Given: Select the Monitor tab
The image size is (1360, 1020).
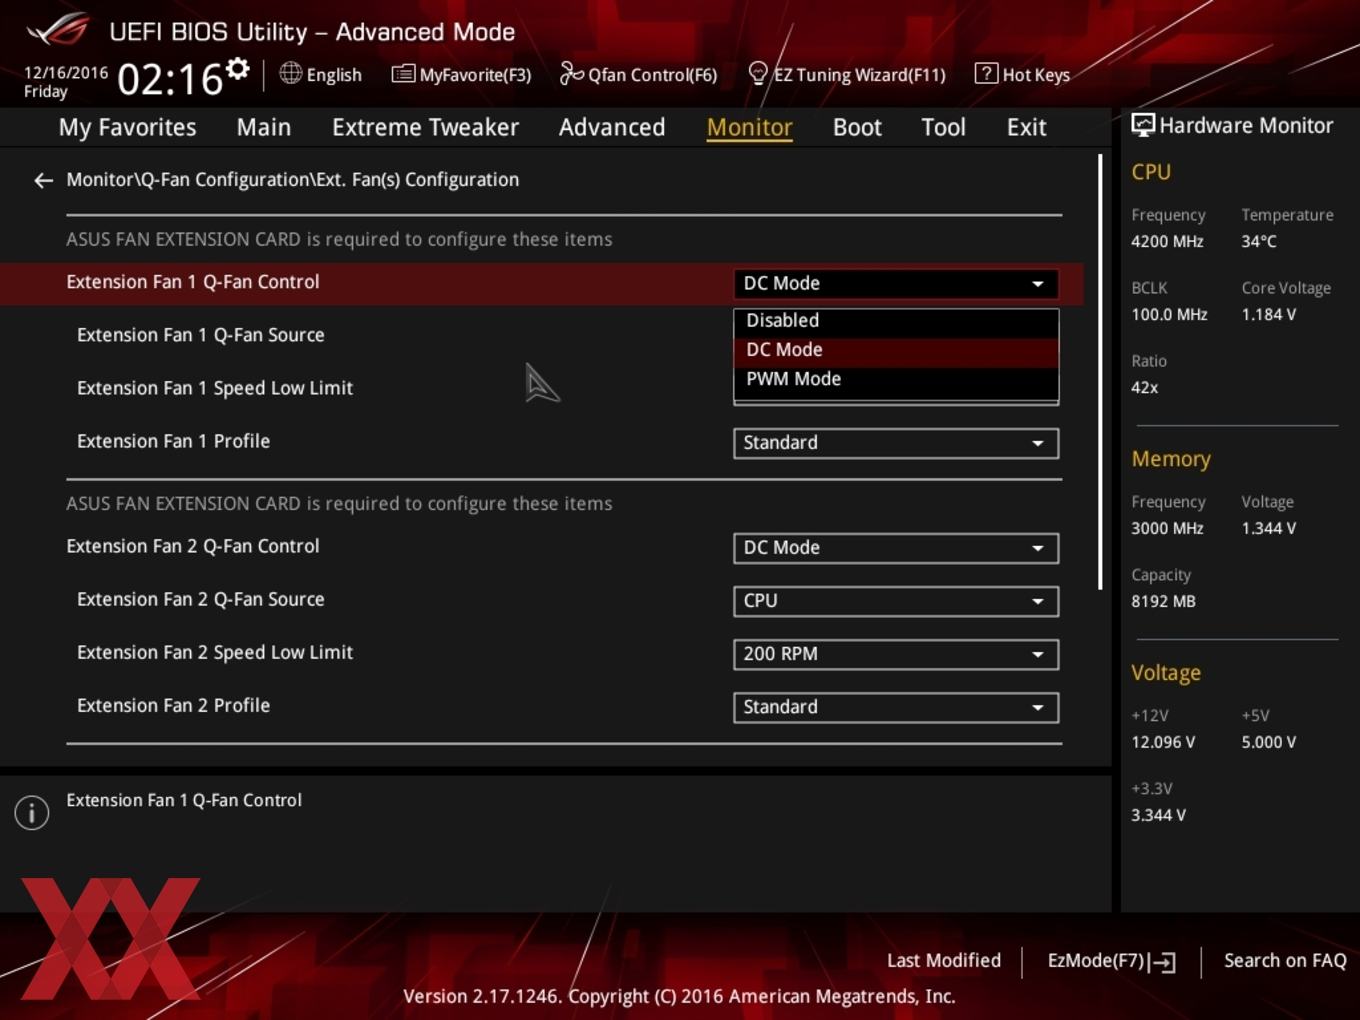Looking at the screenshot, I should click(x=750, y=127).
